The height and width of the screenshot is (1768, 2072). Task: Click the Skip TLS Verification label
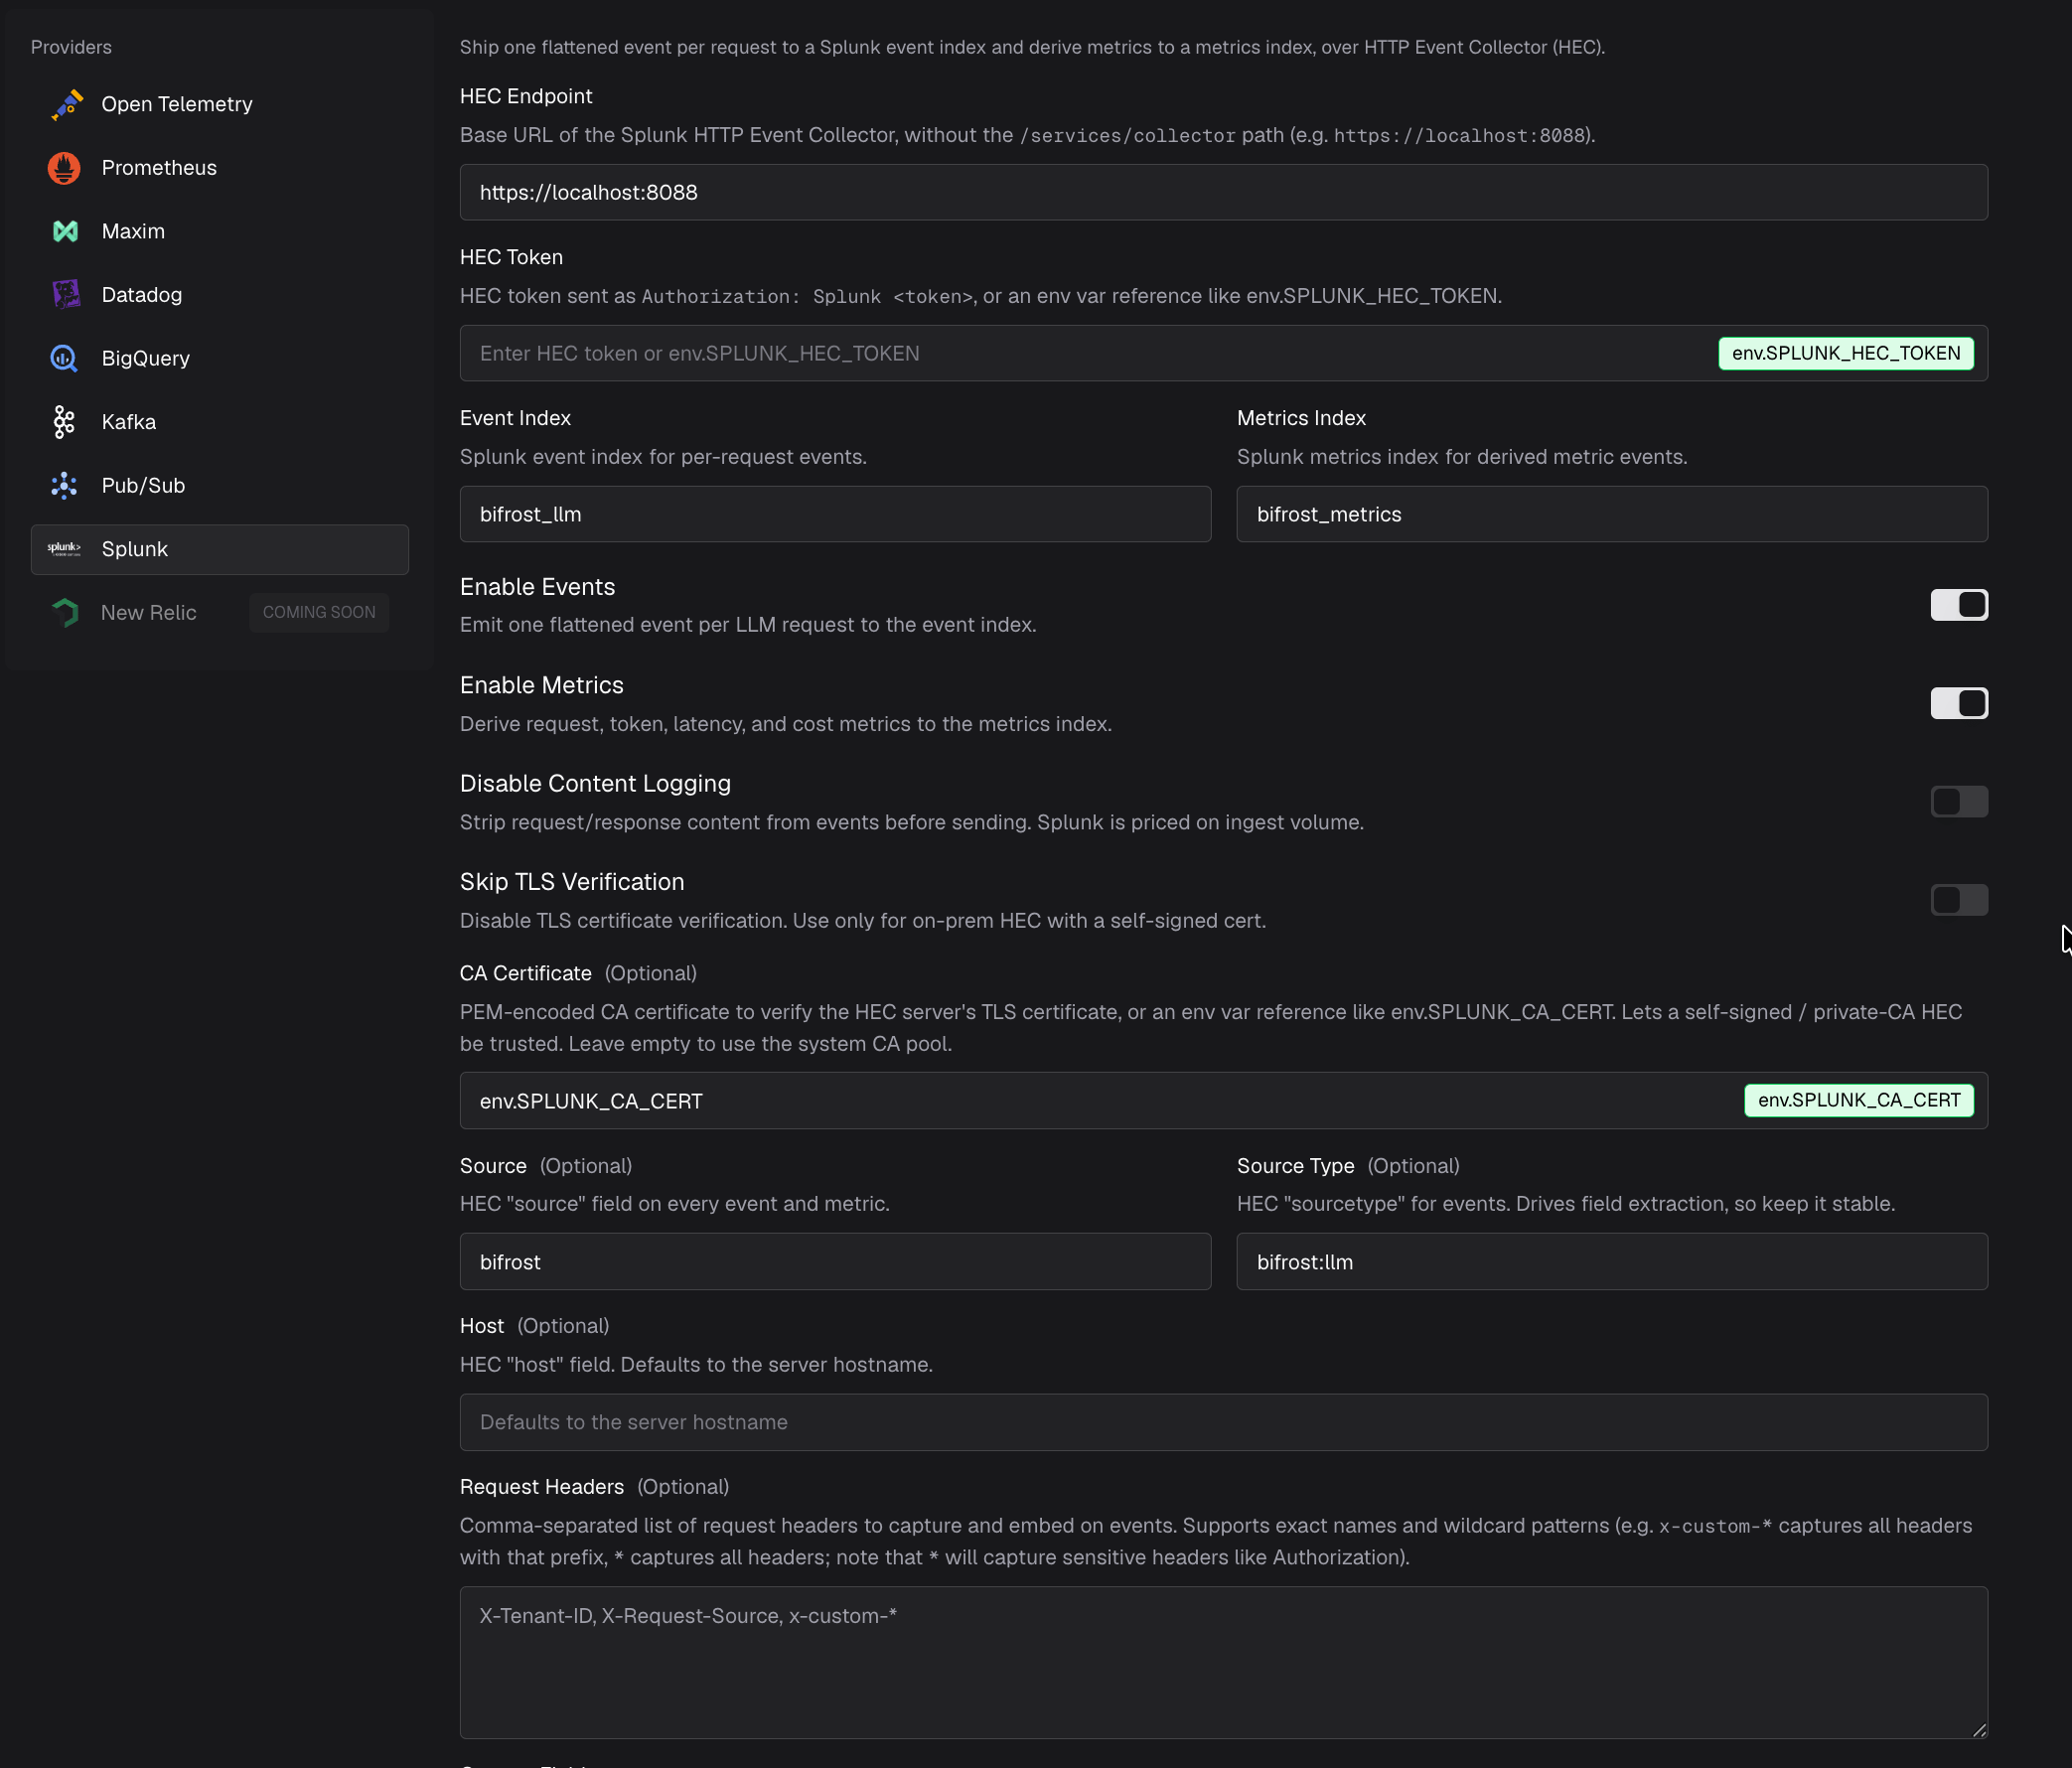[x=572, y=882]
